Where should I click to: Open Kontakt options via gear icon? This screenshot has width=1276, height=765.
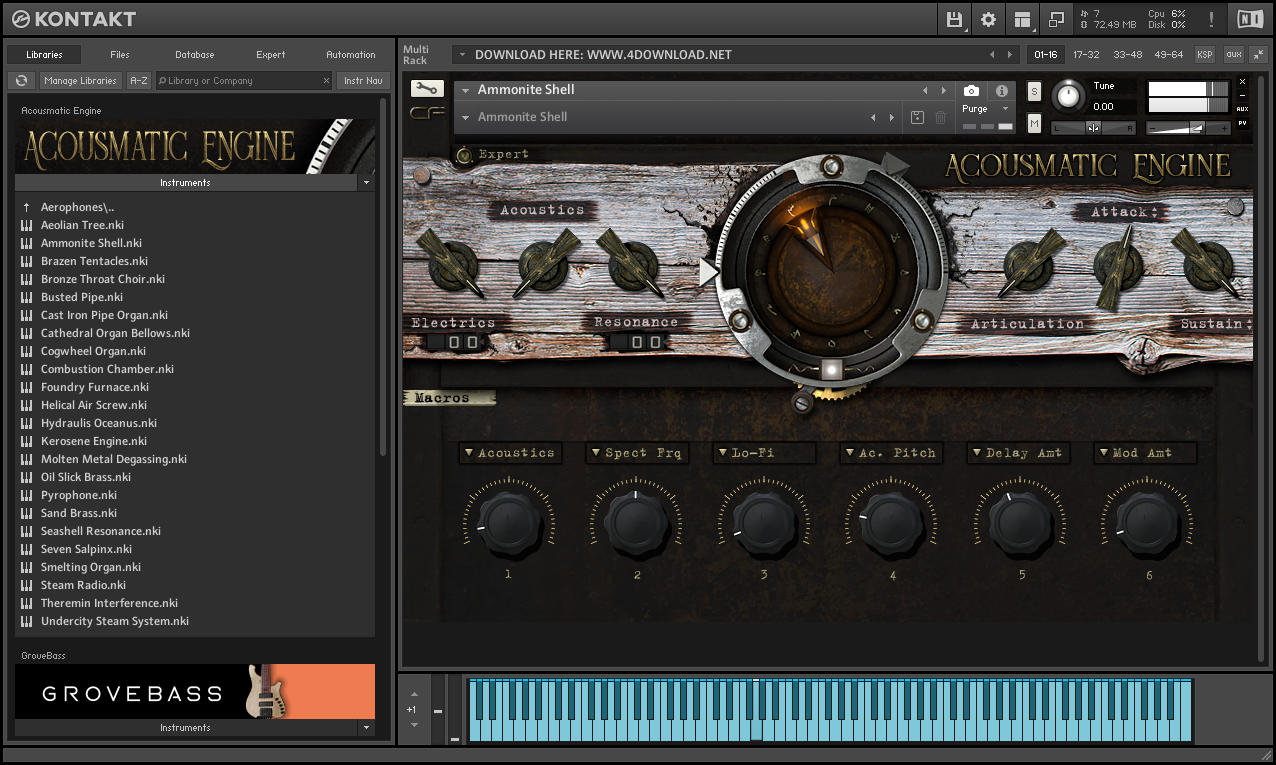click(x=988, y=19)
